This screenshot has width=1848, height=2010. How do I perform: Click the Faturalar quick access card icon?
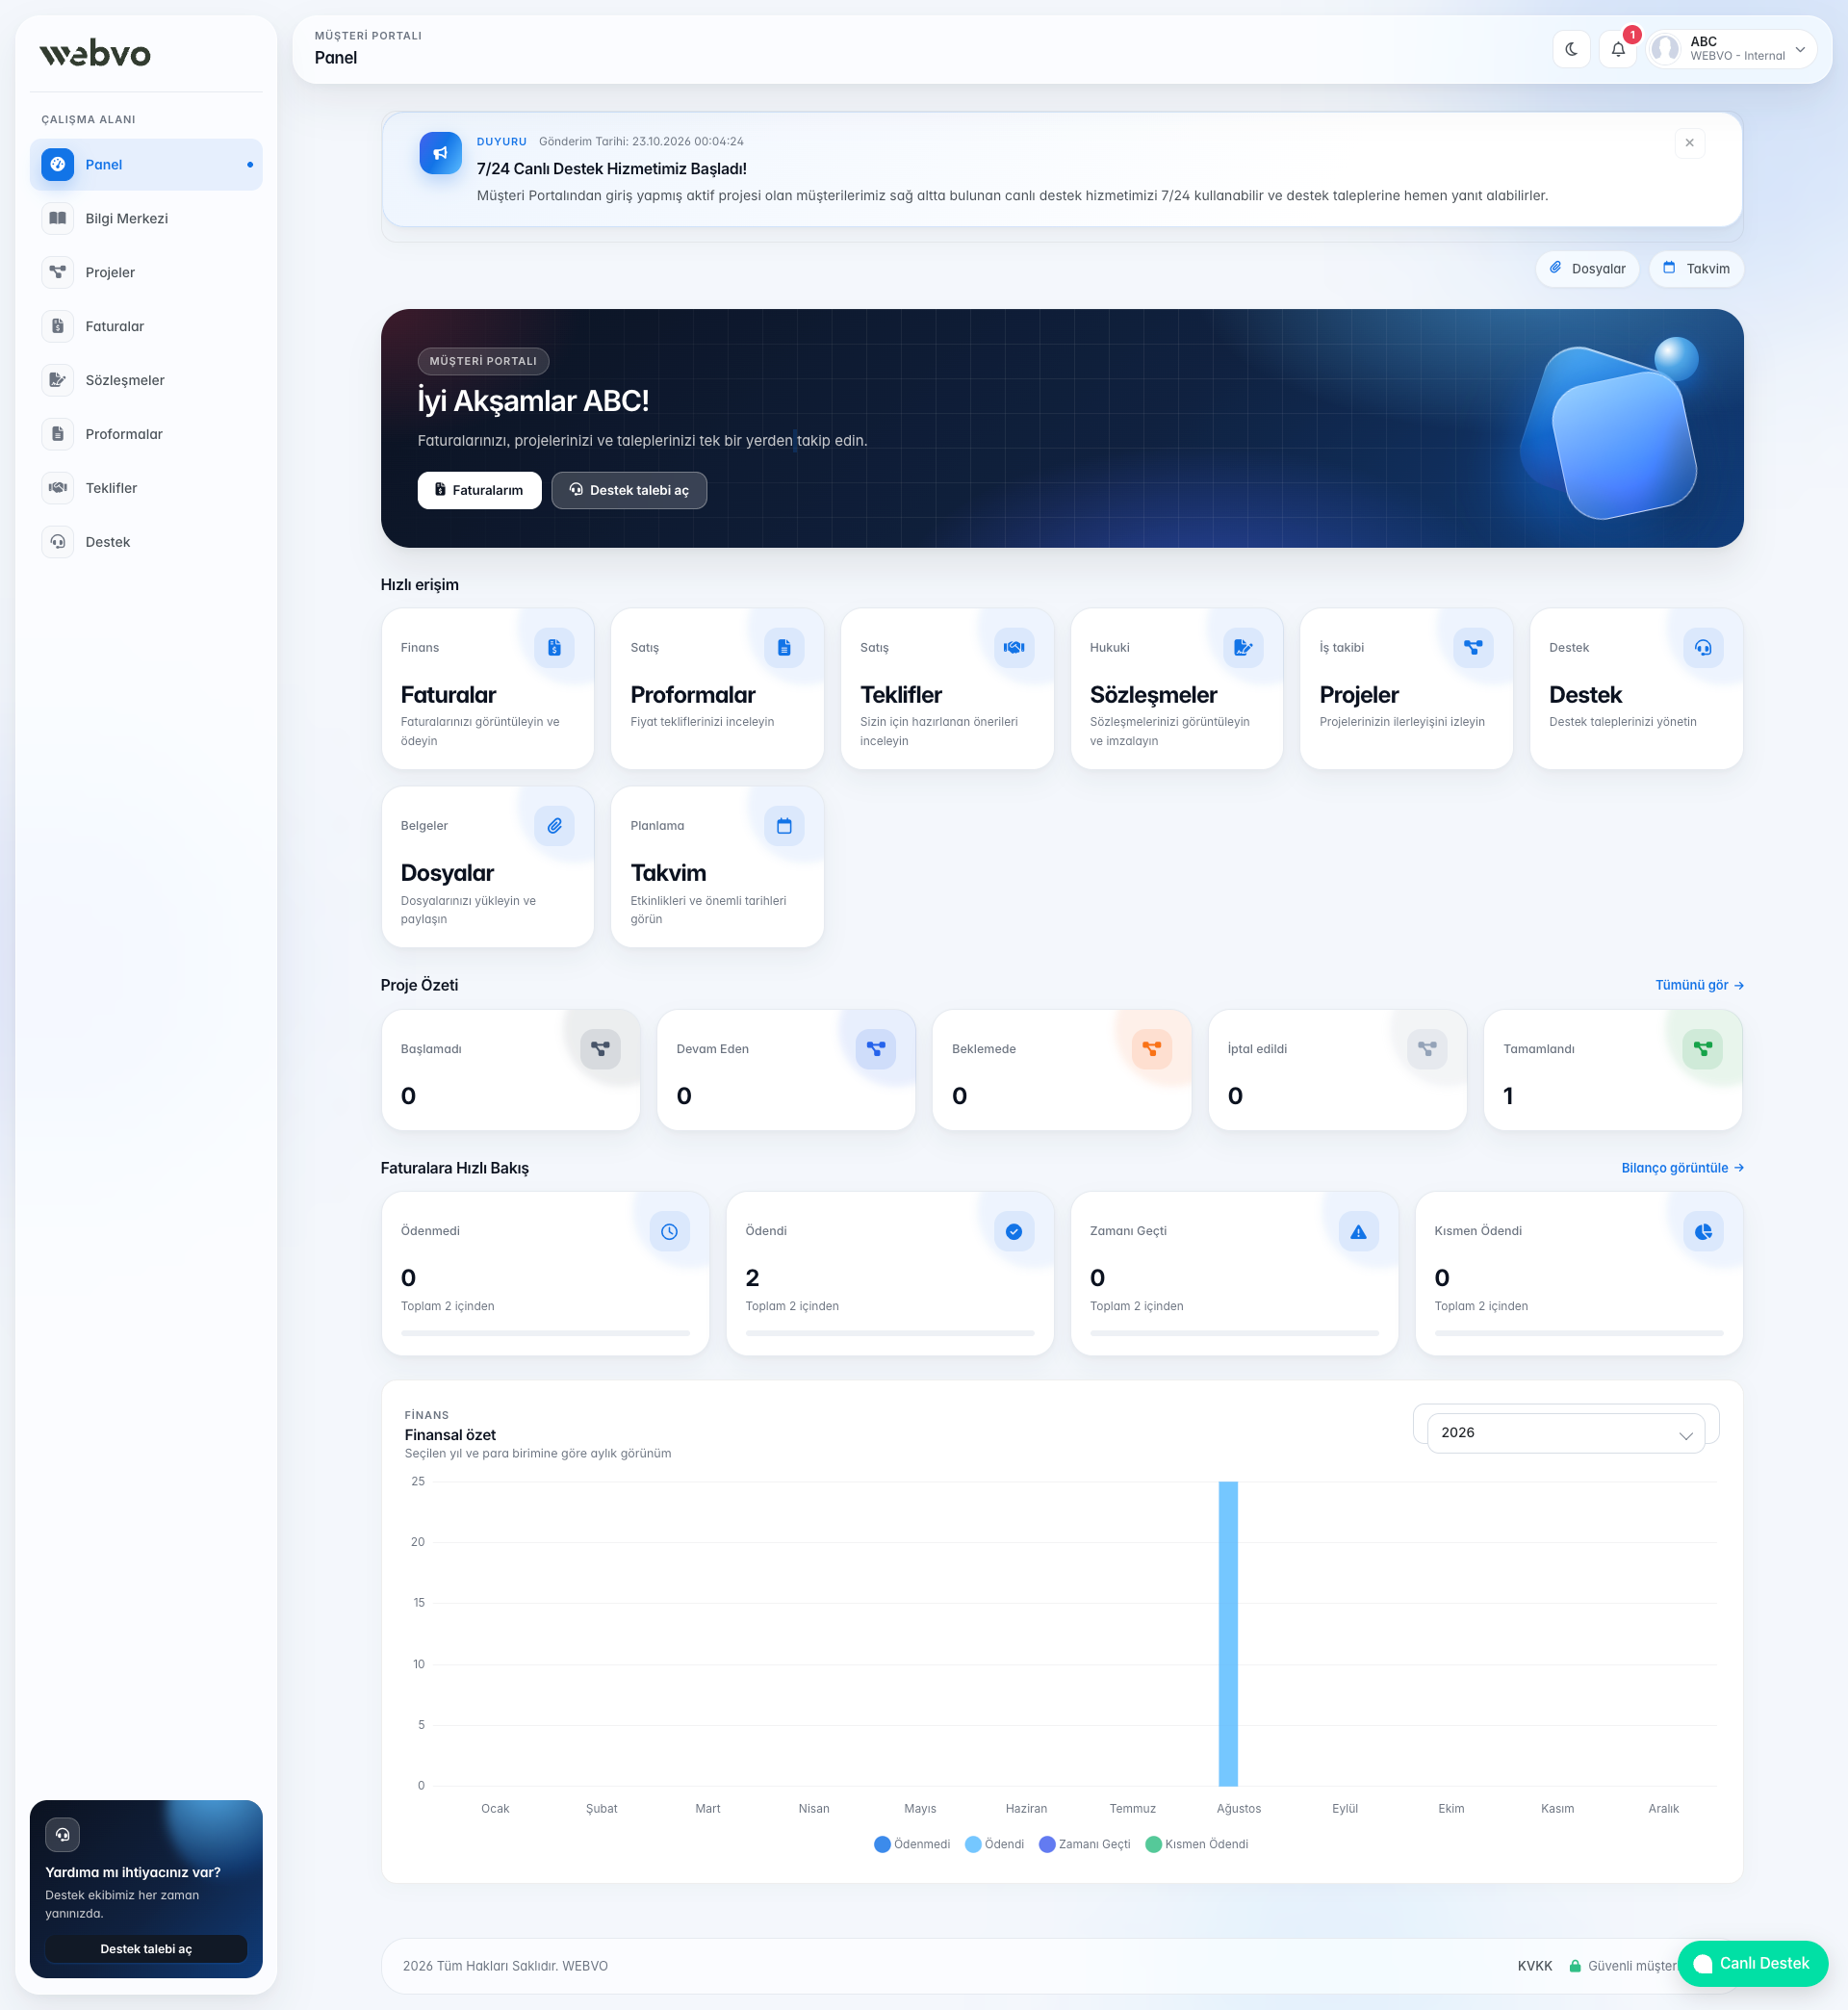pos(554,648)
